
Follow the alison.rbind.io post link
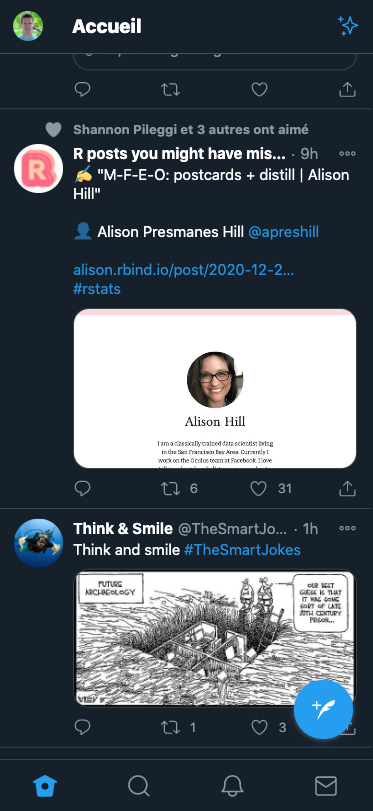click(x=184, y=269)
